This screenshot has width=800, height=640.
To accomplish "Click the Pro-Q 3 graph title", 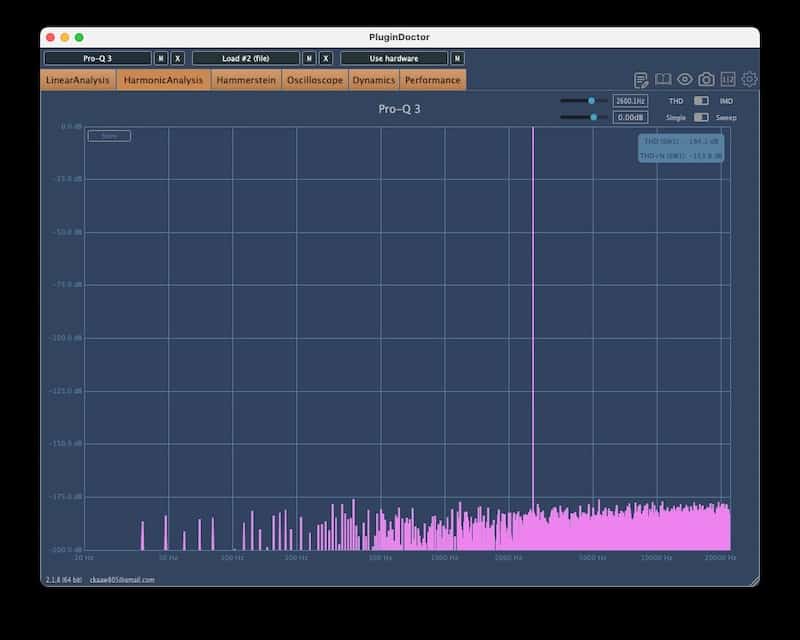I will (399, 109).
